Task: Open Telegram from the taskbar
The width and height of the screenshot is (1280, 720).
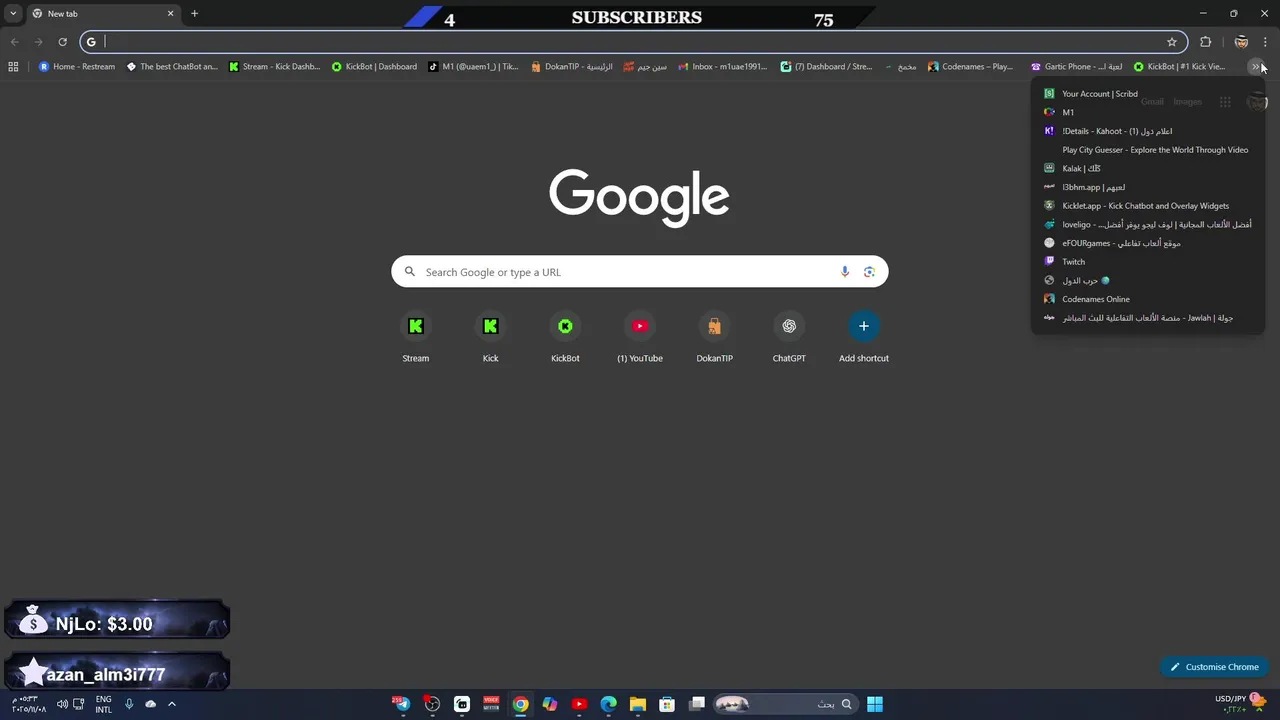Action: pyautogui.click(x=402, y=704)
